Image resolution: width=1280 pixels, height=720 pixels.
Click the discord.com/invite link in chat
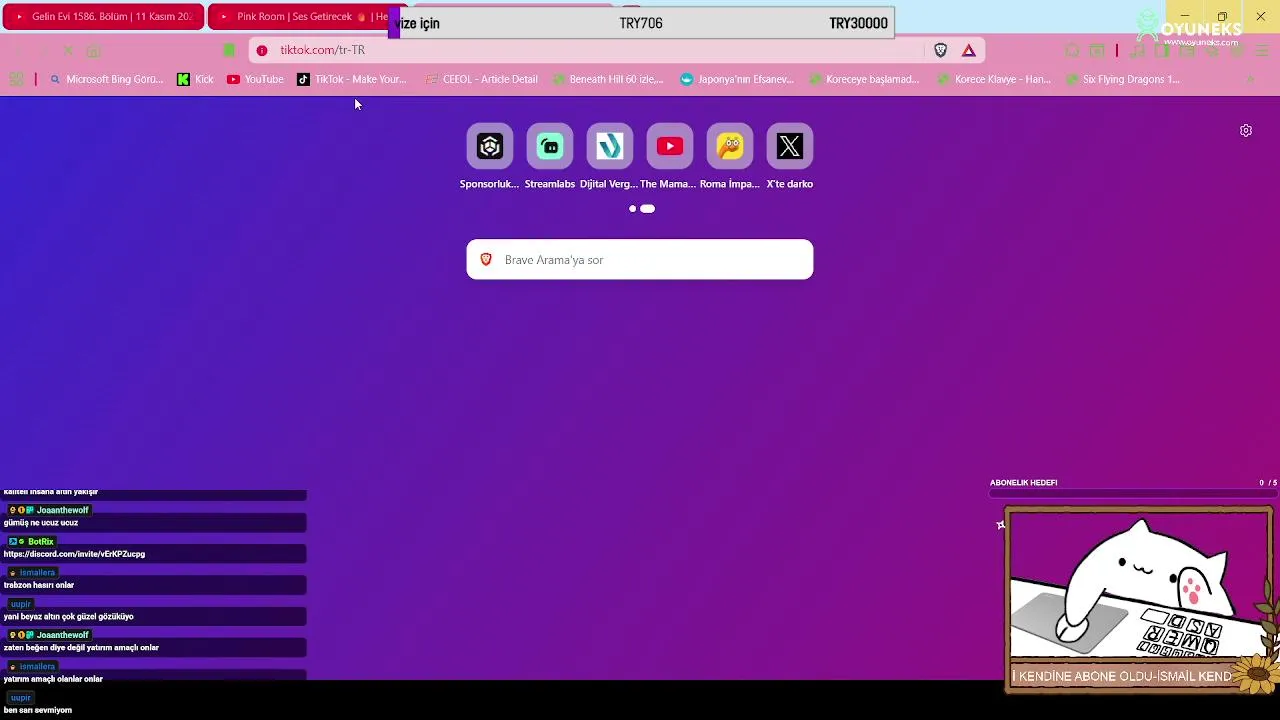(x=75, y=554)
